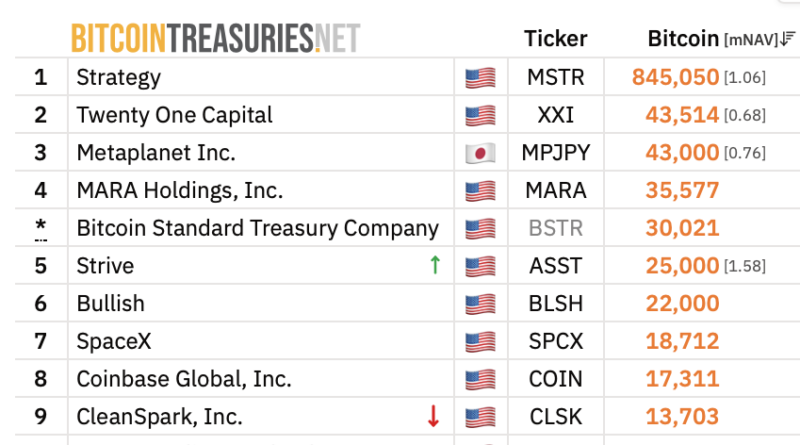
Task: Click the green up arrow next to Strive
Action: 435,265
